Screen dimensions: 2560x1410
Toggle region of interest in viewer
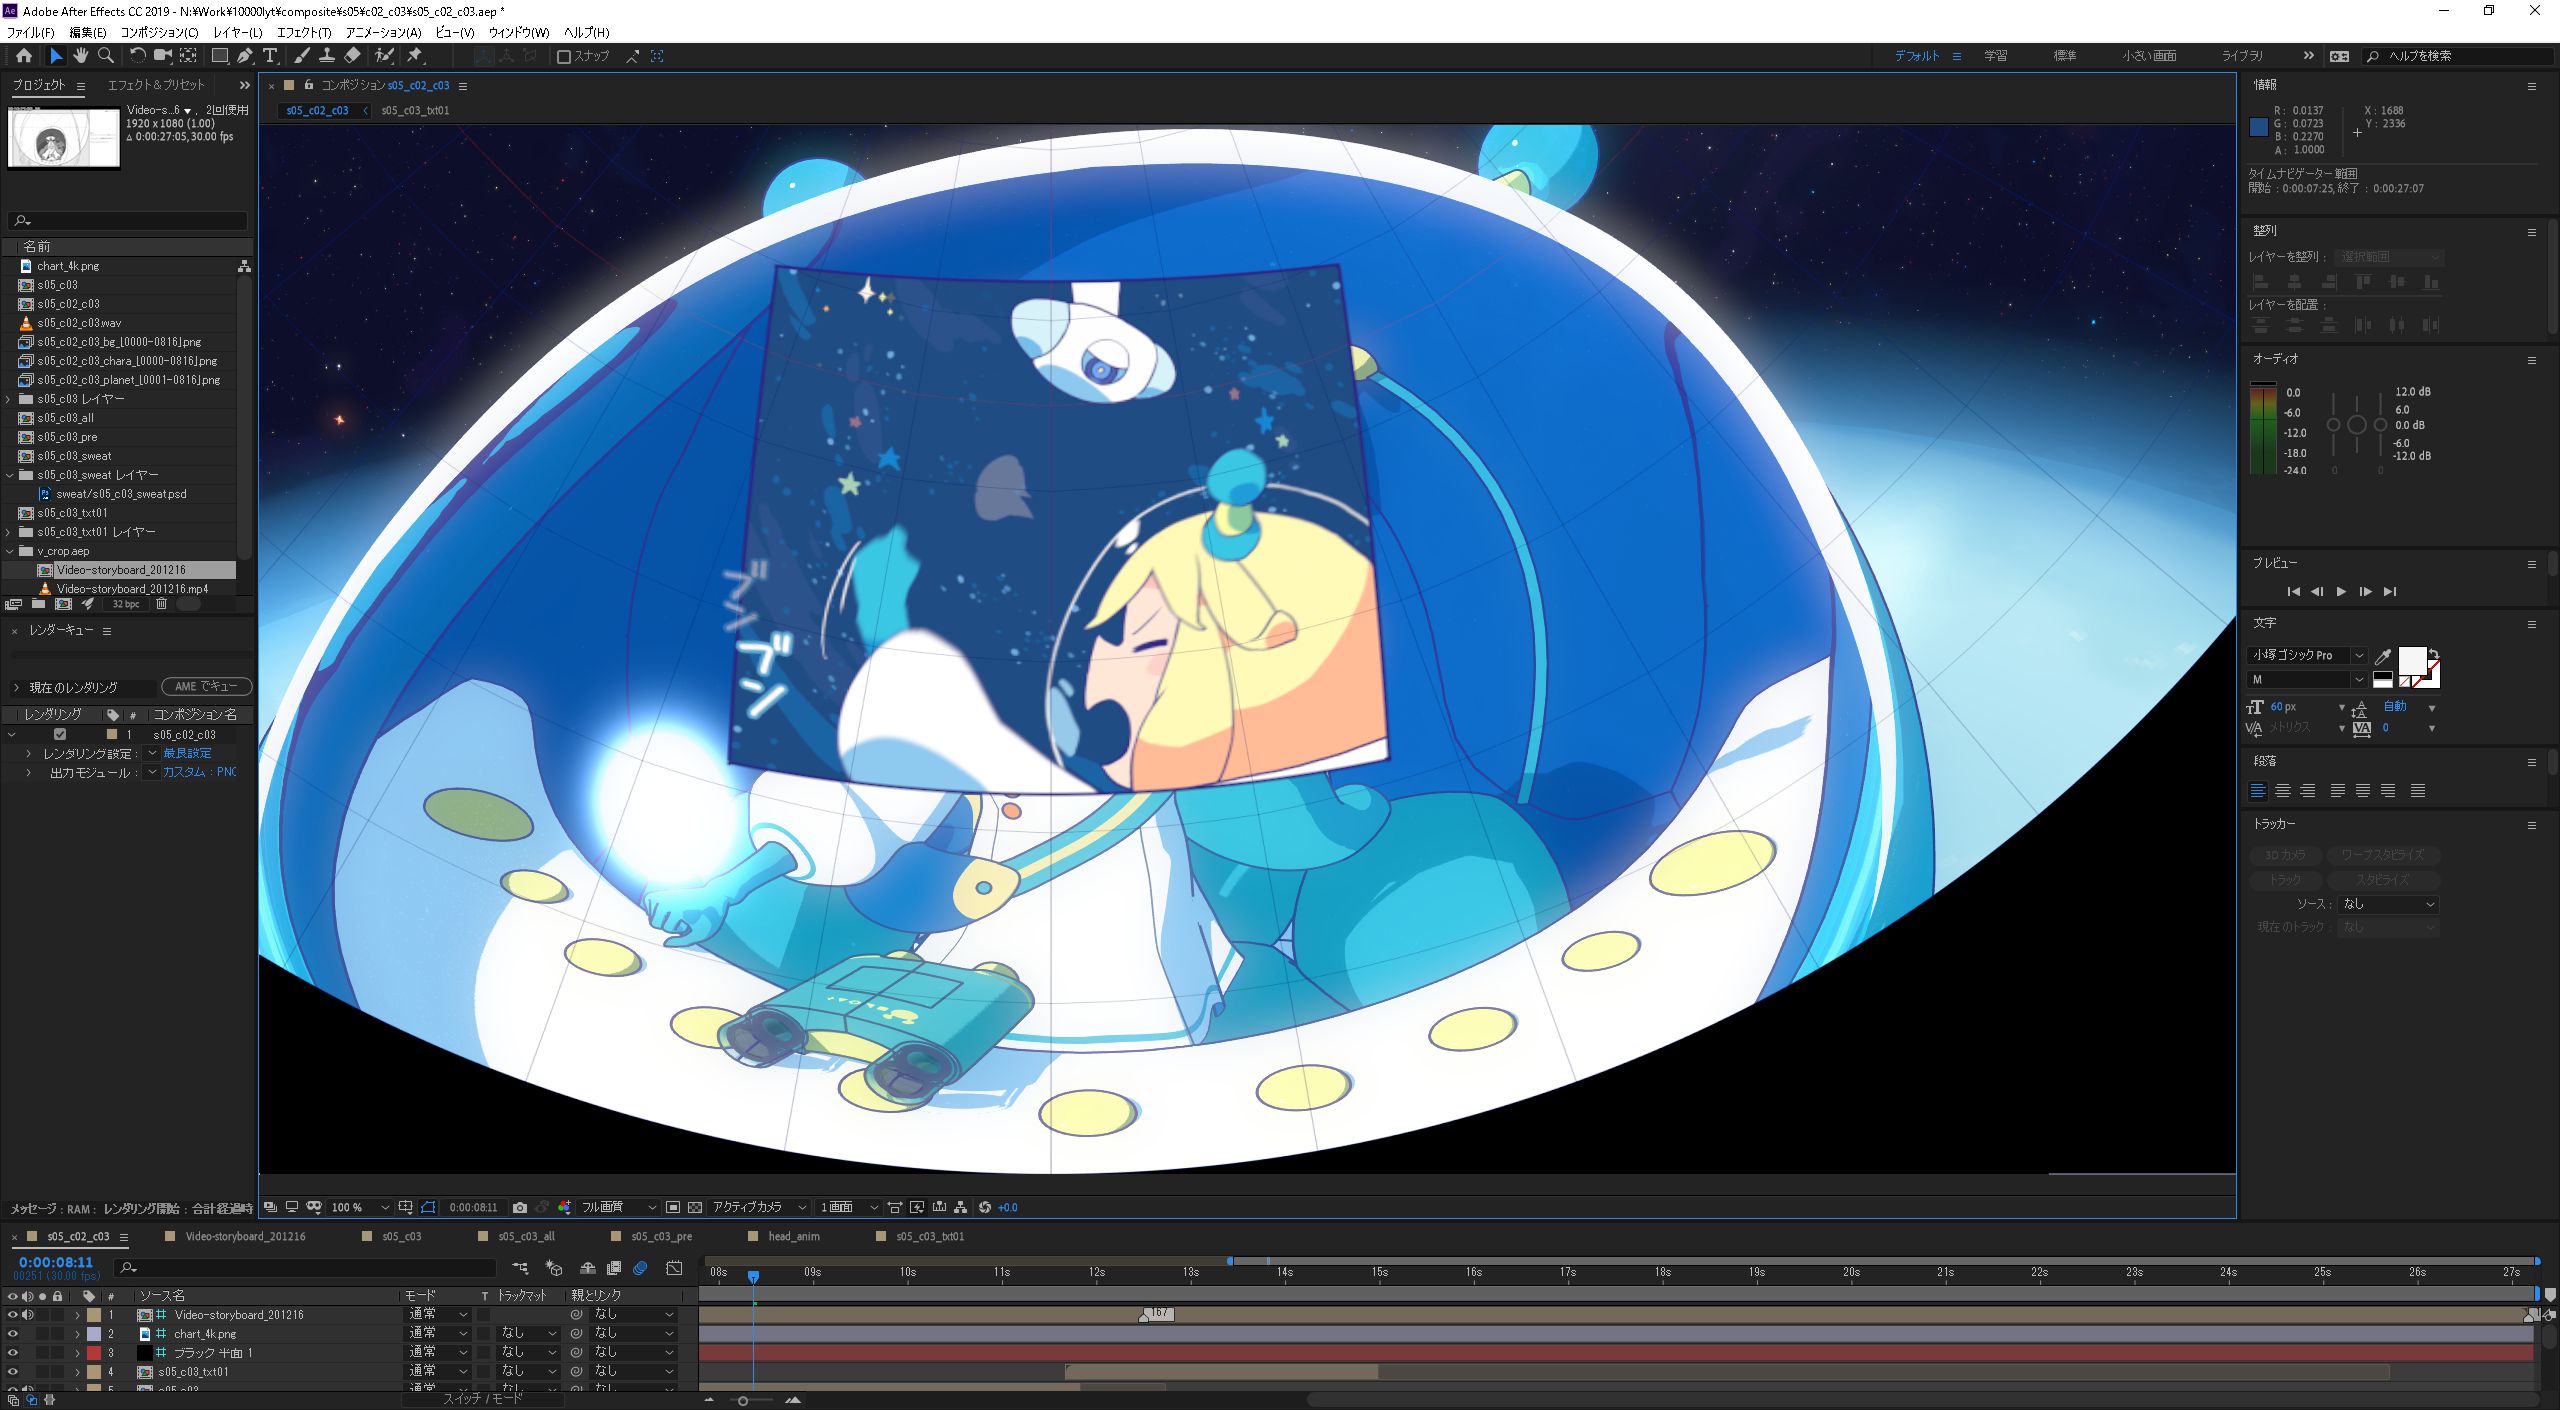click(673, 1207)
